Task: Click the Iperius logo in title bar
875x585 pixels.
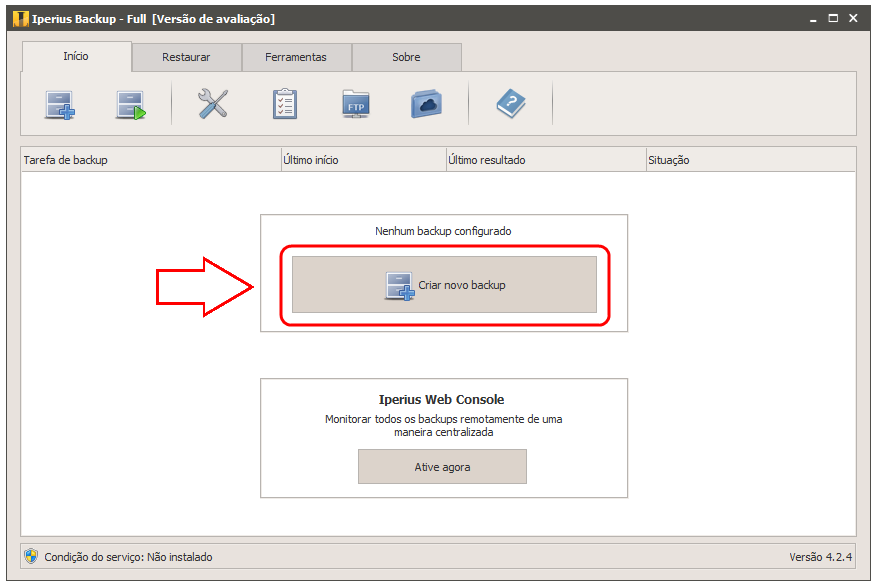Action: [x=20, y=18]
